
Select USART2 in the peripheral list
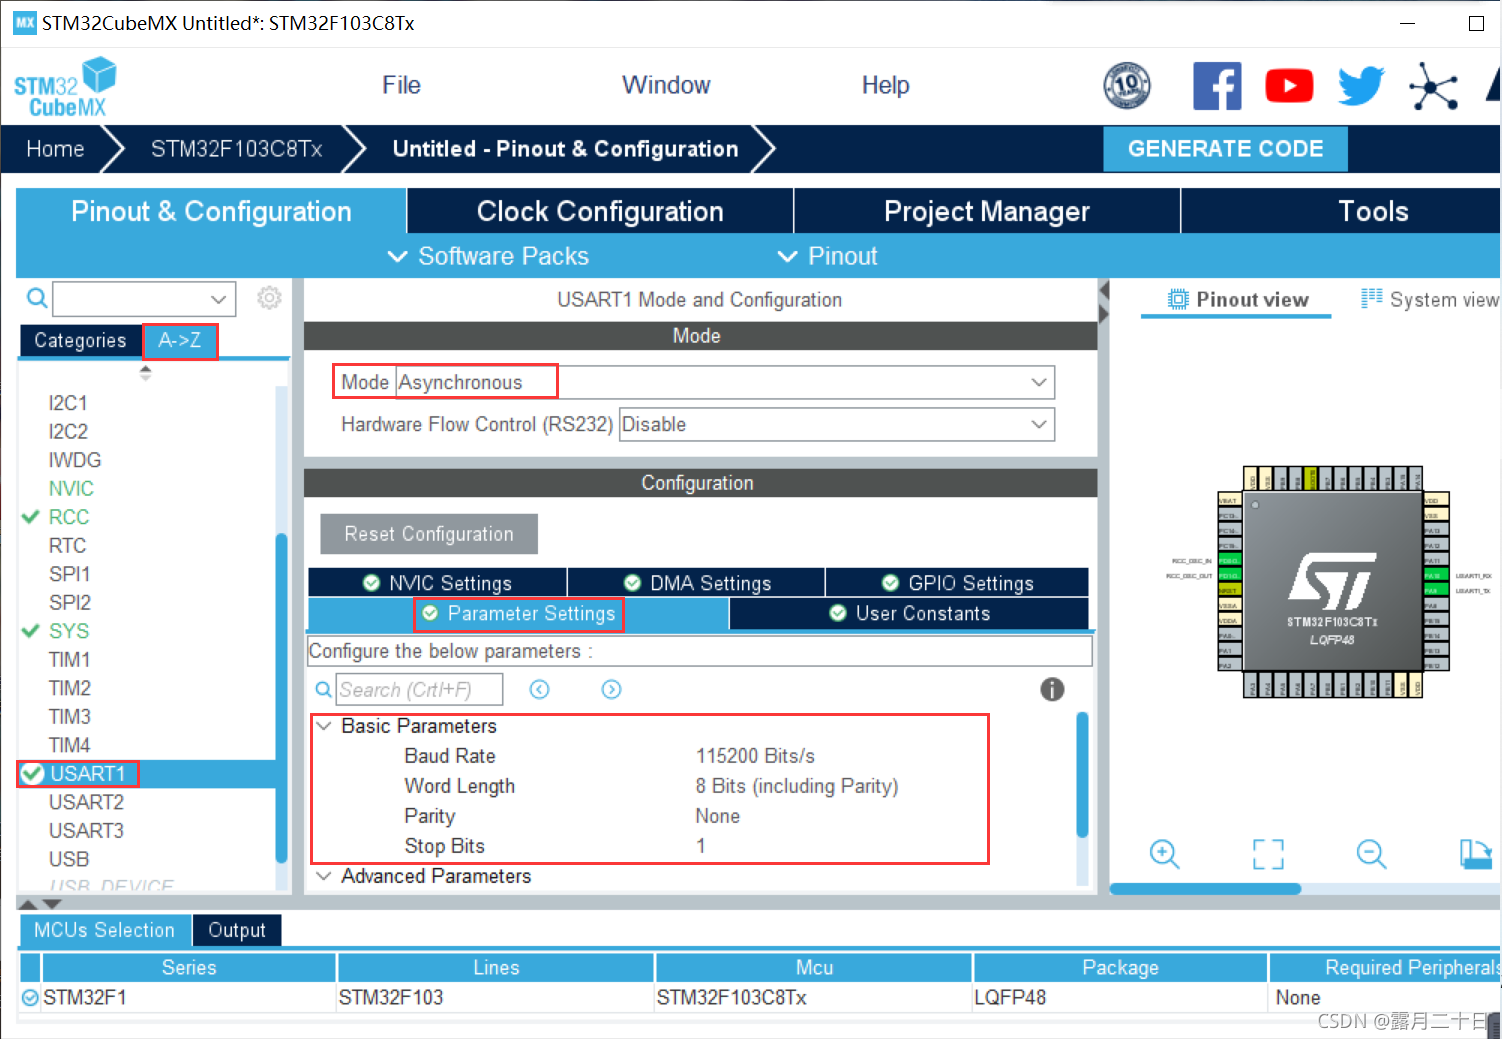coord(86,802)
